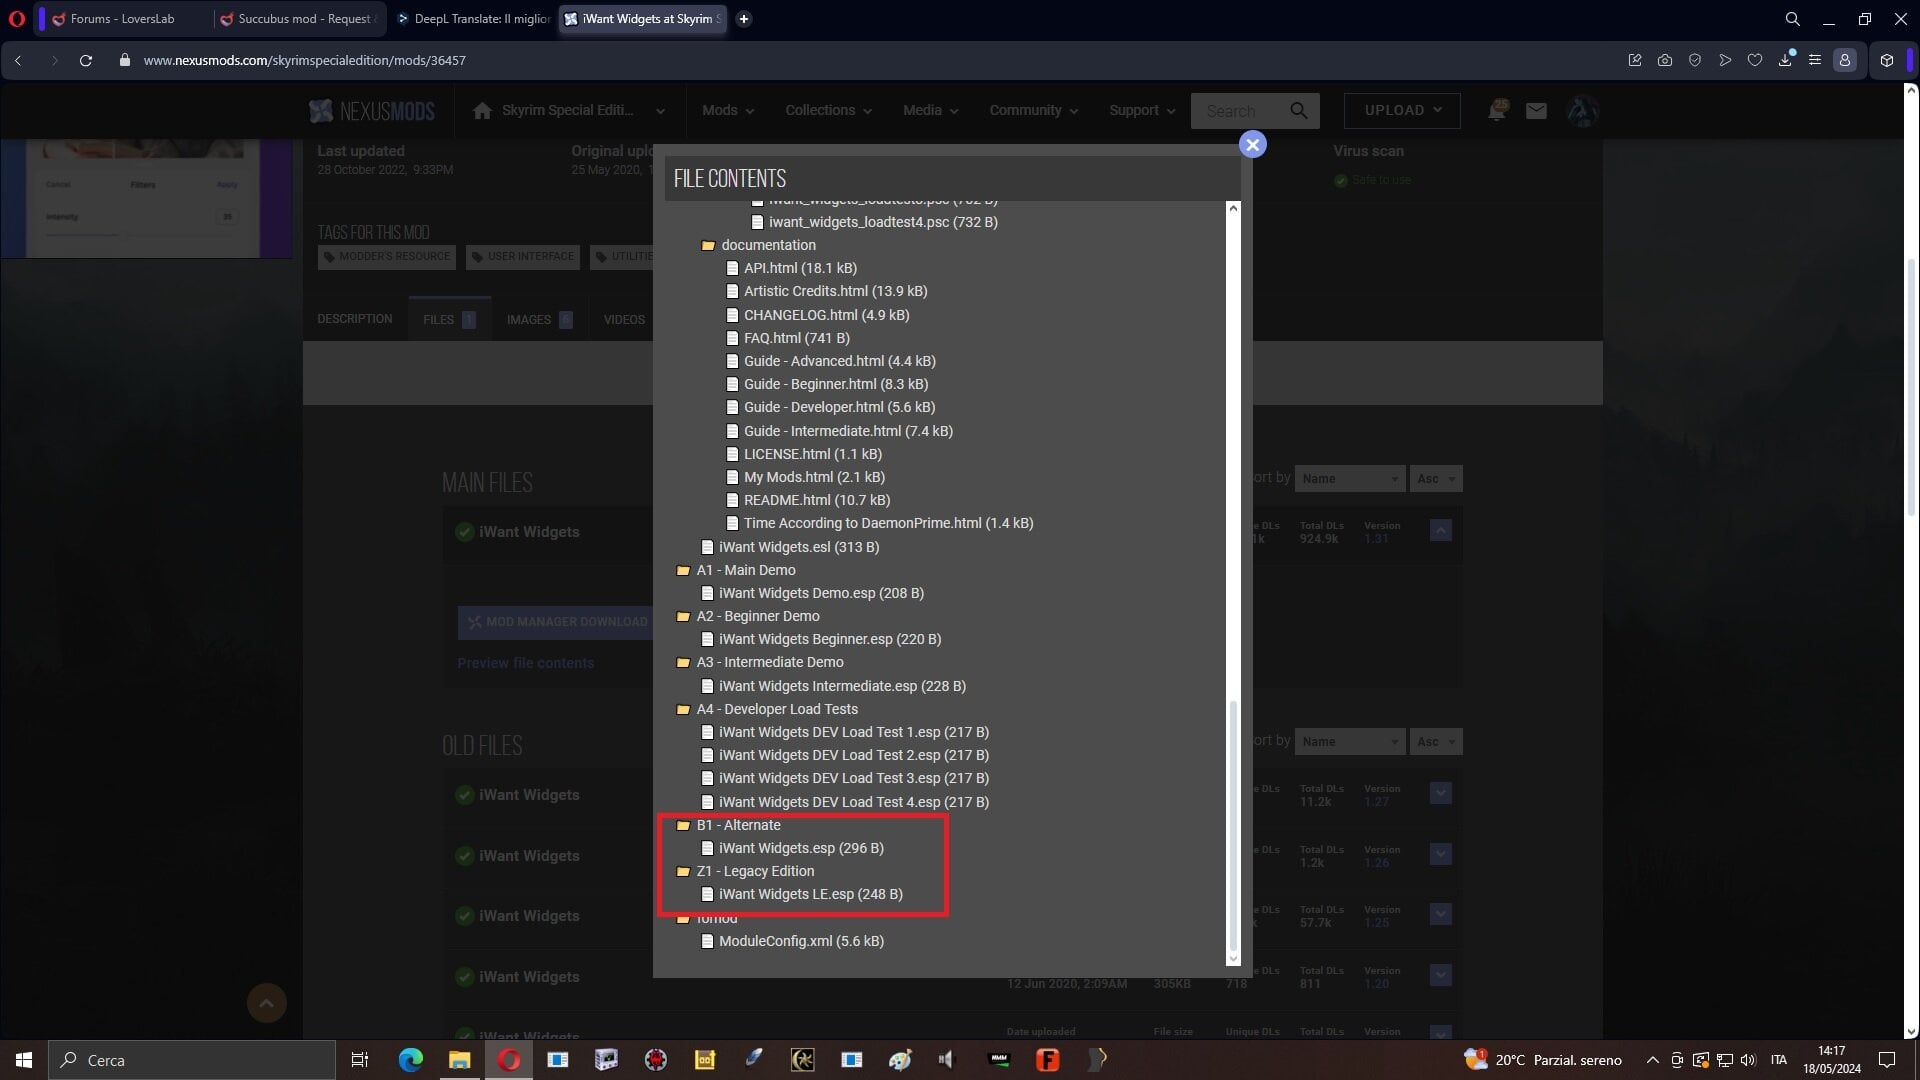Select the CHANGELOG.html file entry
Image resolution: width=1920 pixels, height=1080 pixels.
click(x=818, y=315)
